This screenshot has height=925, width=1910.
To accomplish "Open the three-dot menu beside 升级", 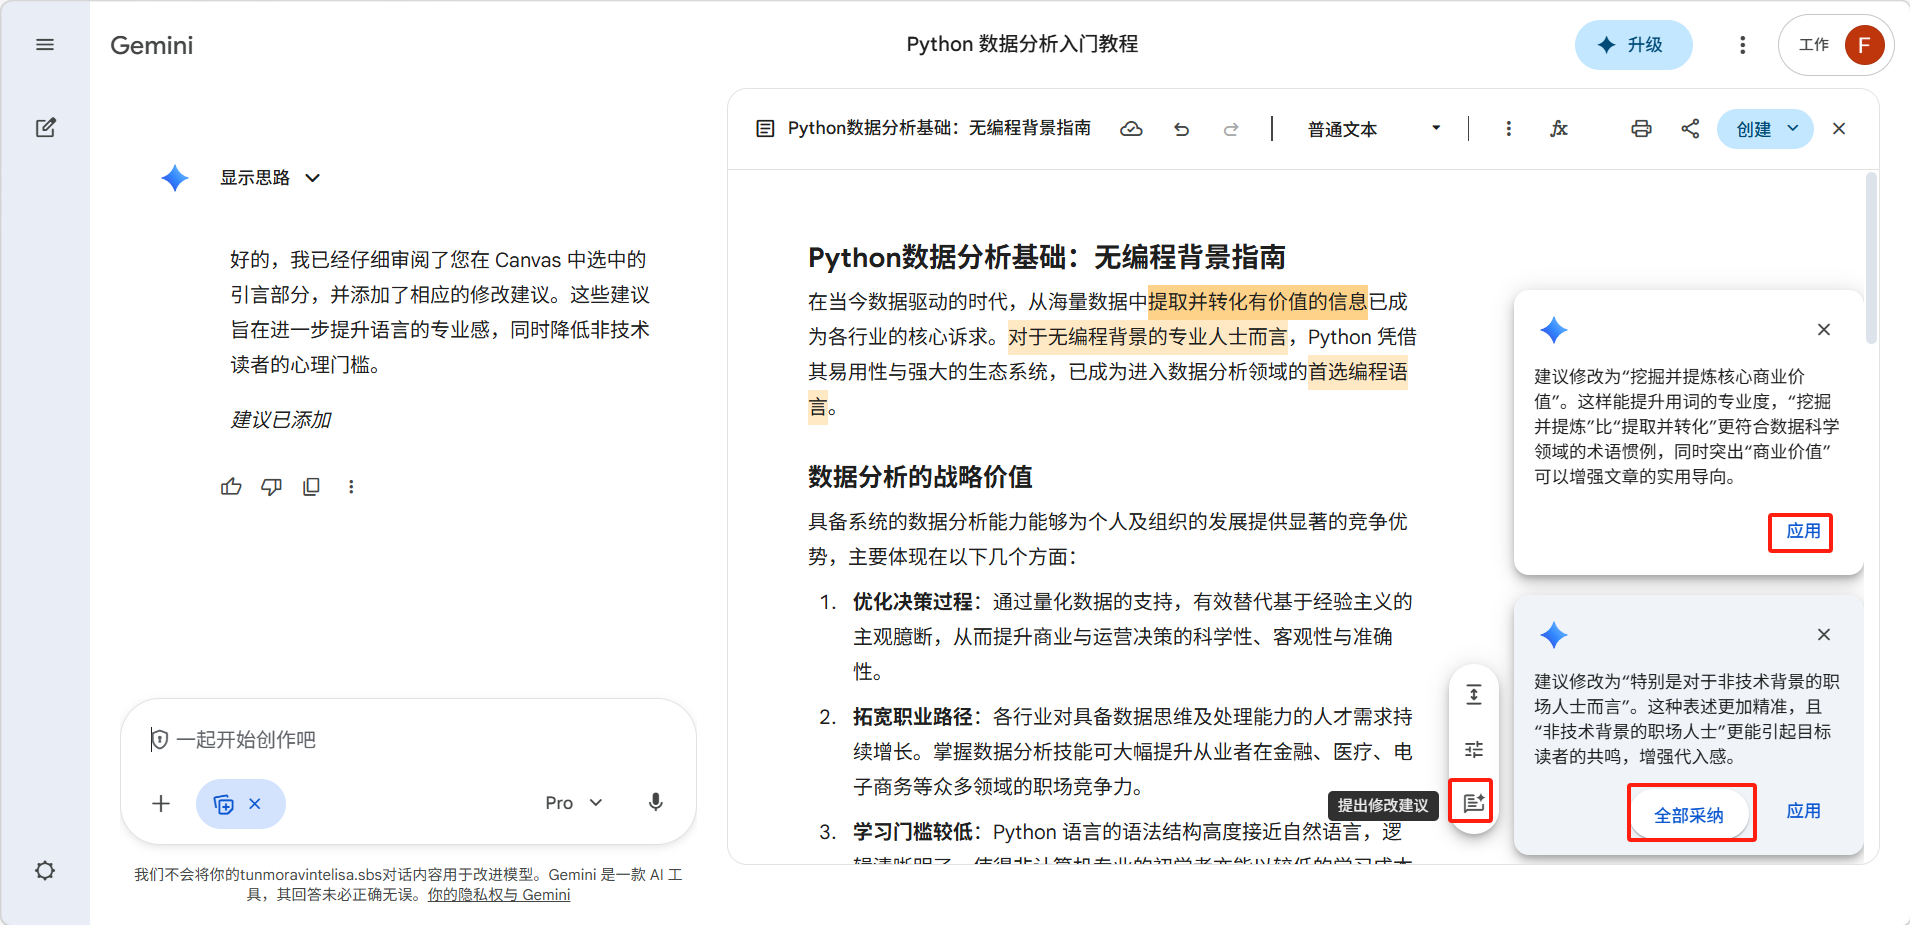I will click(1742, 45).
